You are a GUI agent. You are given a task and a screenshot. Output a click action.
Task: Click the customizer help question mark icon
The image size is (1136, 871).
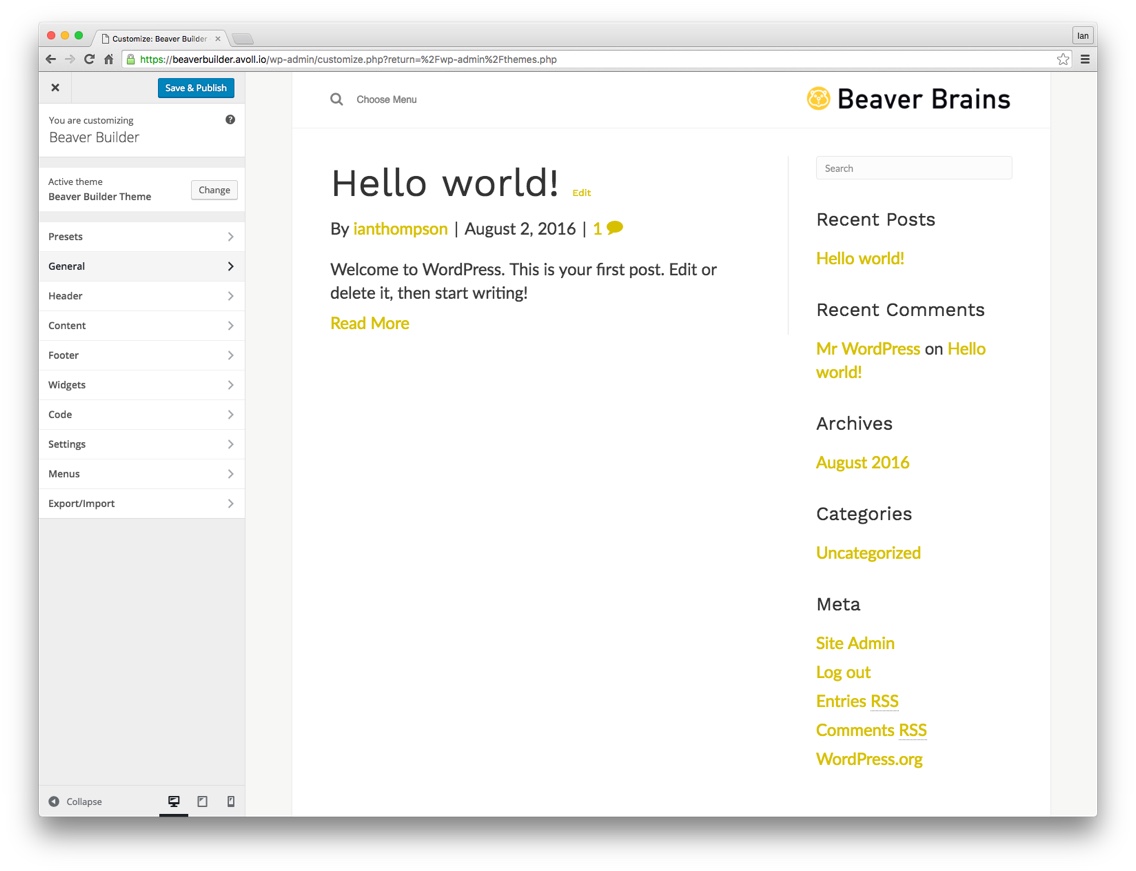pyautogui.click(x=230, y=120)
